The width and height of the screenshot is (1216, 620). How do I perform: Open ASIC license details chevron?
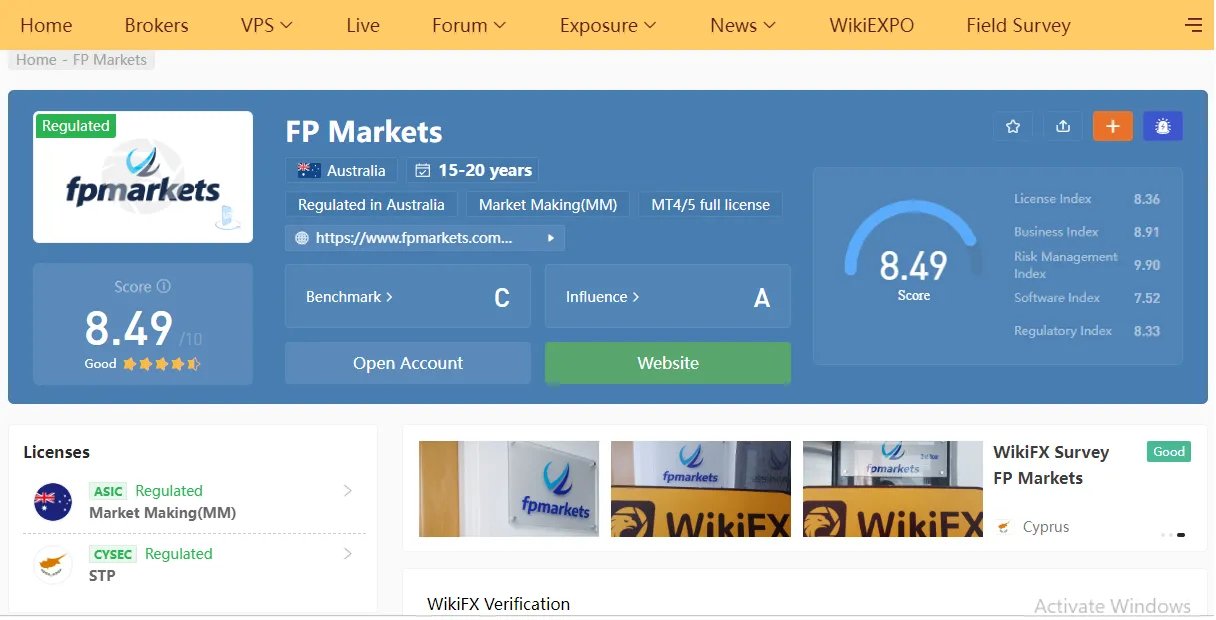point(348,491)
